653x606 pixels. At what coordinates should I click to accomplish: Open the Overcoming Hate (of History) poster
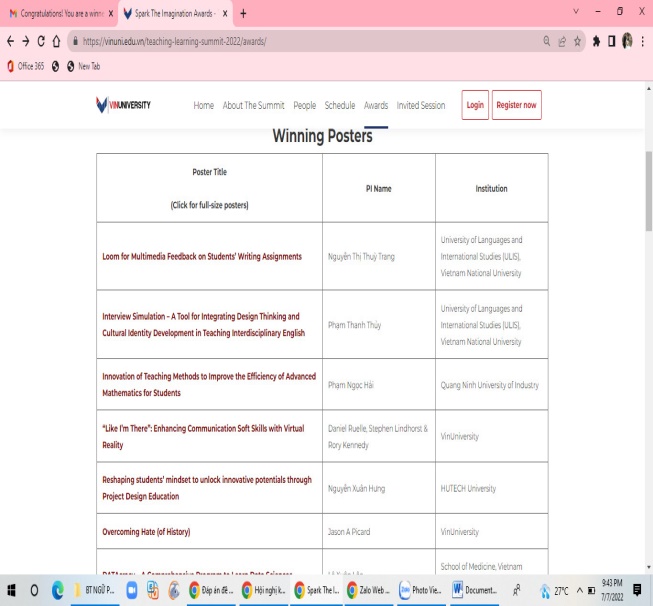pyautogui.click(x=146, y=531)
